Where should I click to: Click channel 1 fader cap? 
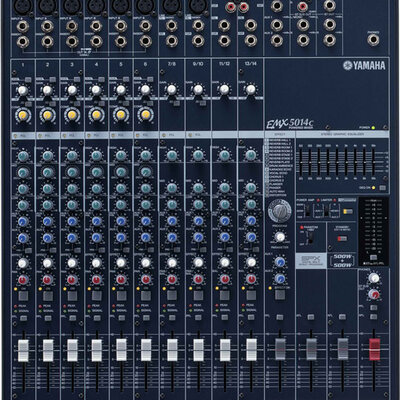[23, 350]
